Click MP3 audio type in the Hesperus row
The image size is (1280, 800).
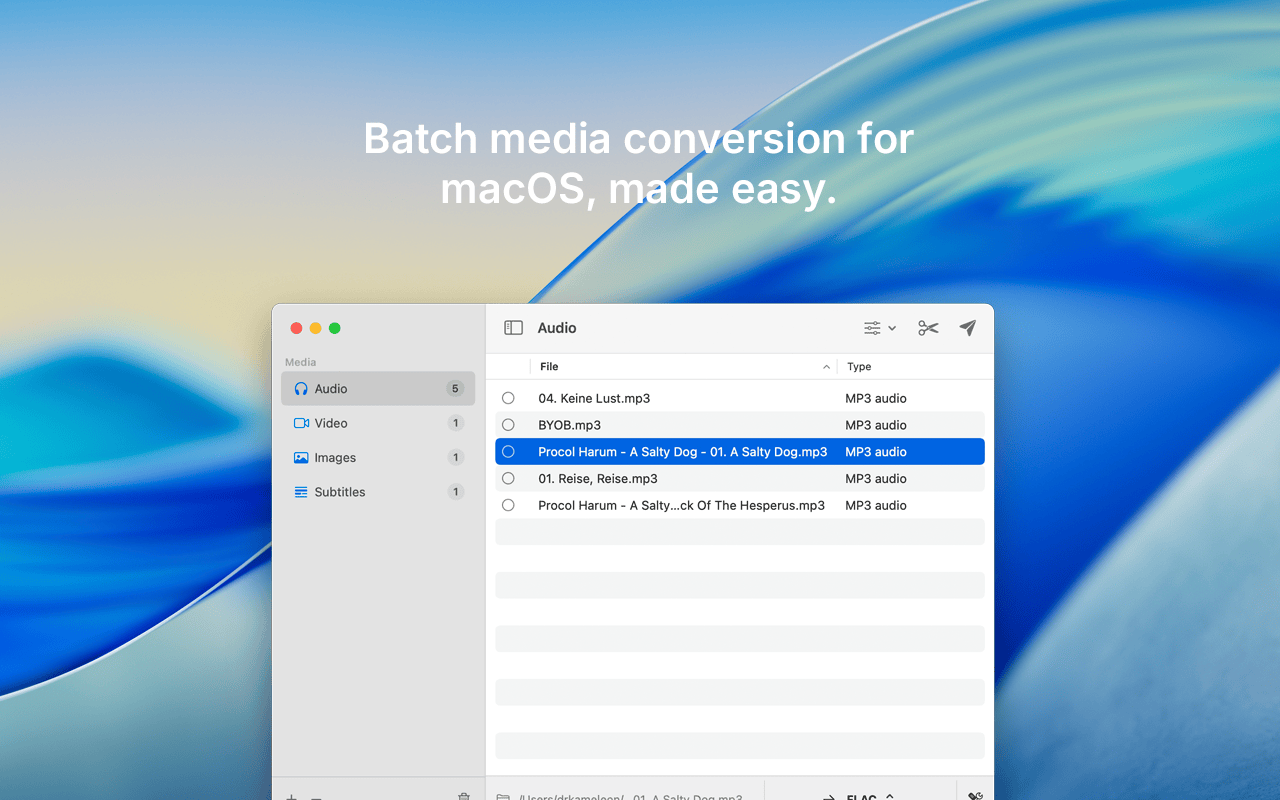point(876,505)
